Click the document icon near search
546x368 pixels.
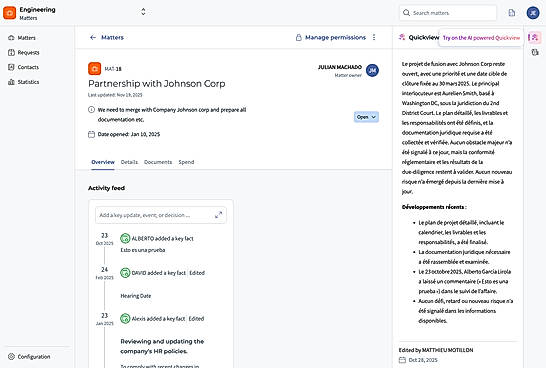pos(512,13)
